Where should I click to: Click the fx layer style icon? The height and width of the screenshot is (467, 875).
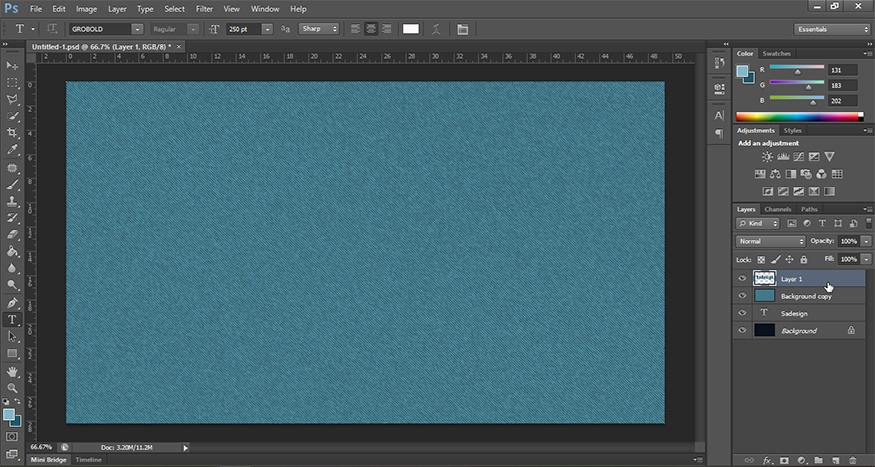click(x=767, y=460)
